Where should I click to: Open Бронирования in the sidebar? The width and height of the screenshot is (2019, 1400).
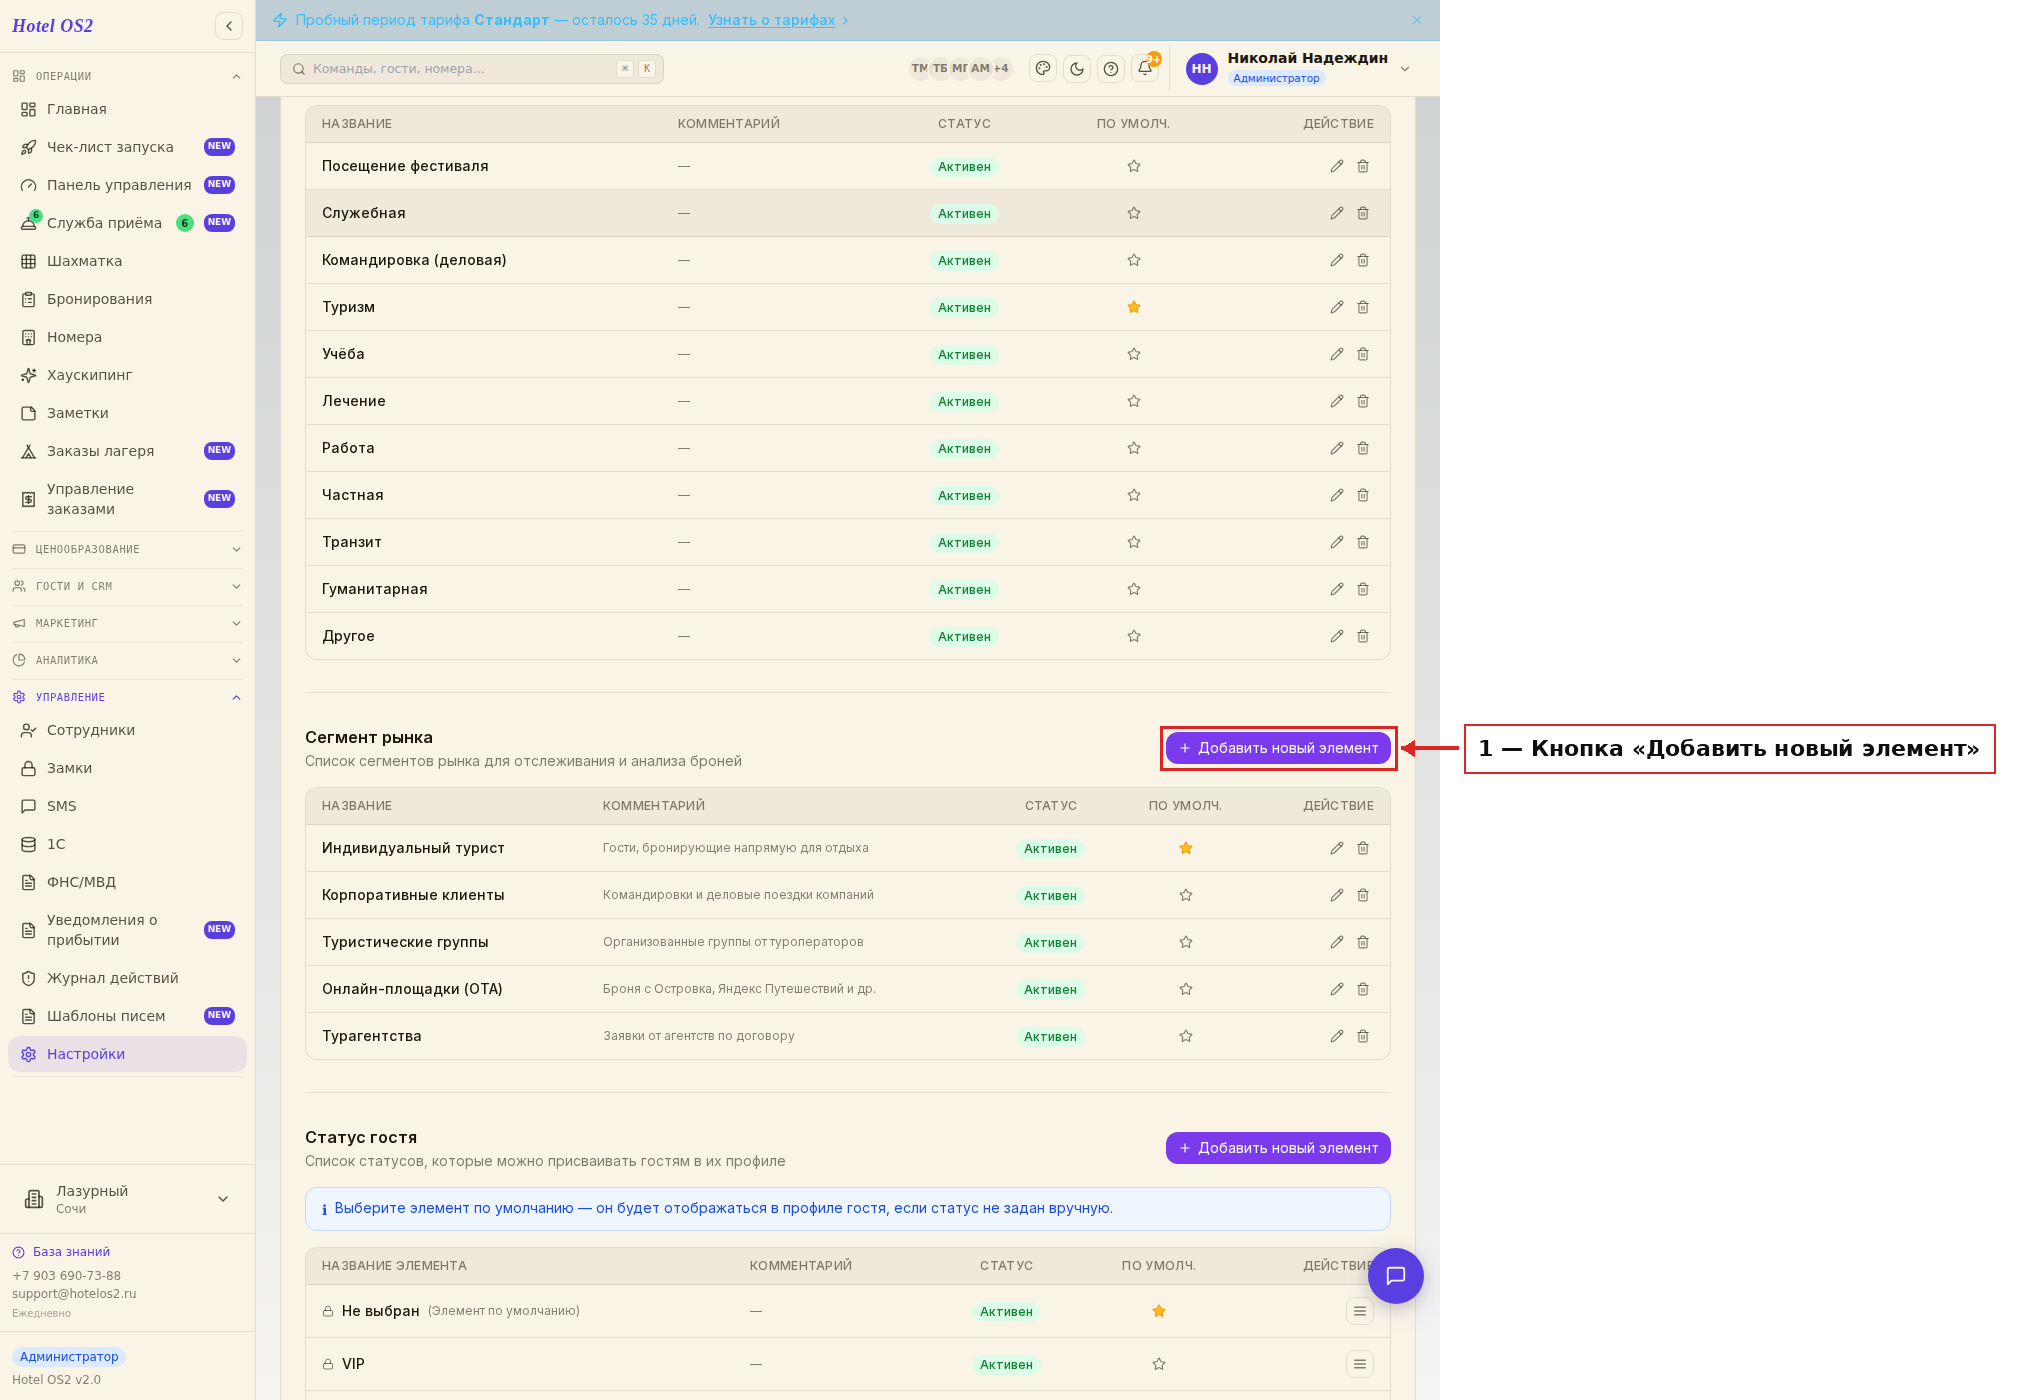click(127, 299)
